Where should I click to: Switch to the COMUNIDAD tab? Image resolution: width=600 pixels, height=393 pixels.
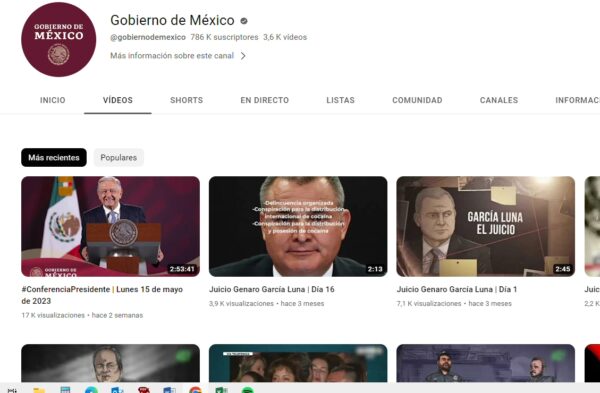(x=417, y=100)
